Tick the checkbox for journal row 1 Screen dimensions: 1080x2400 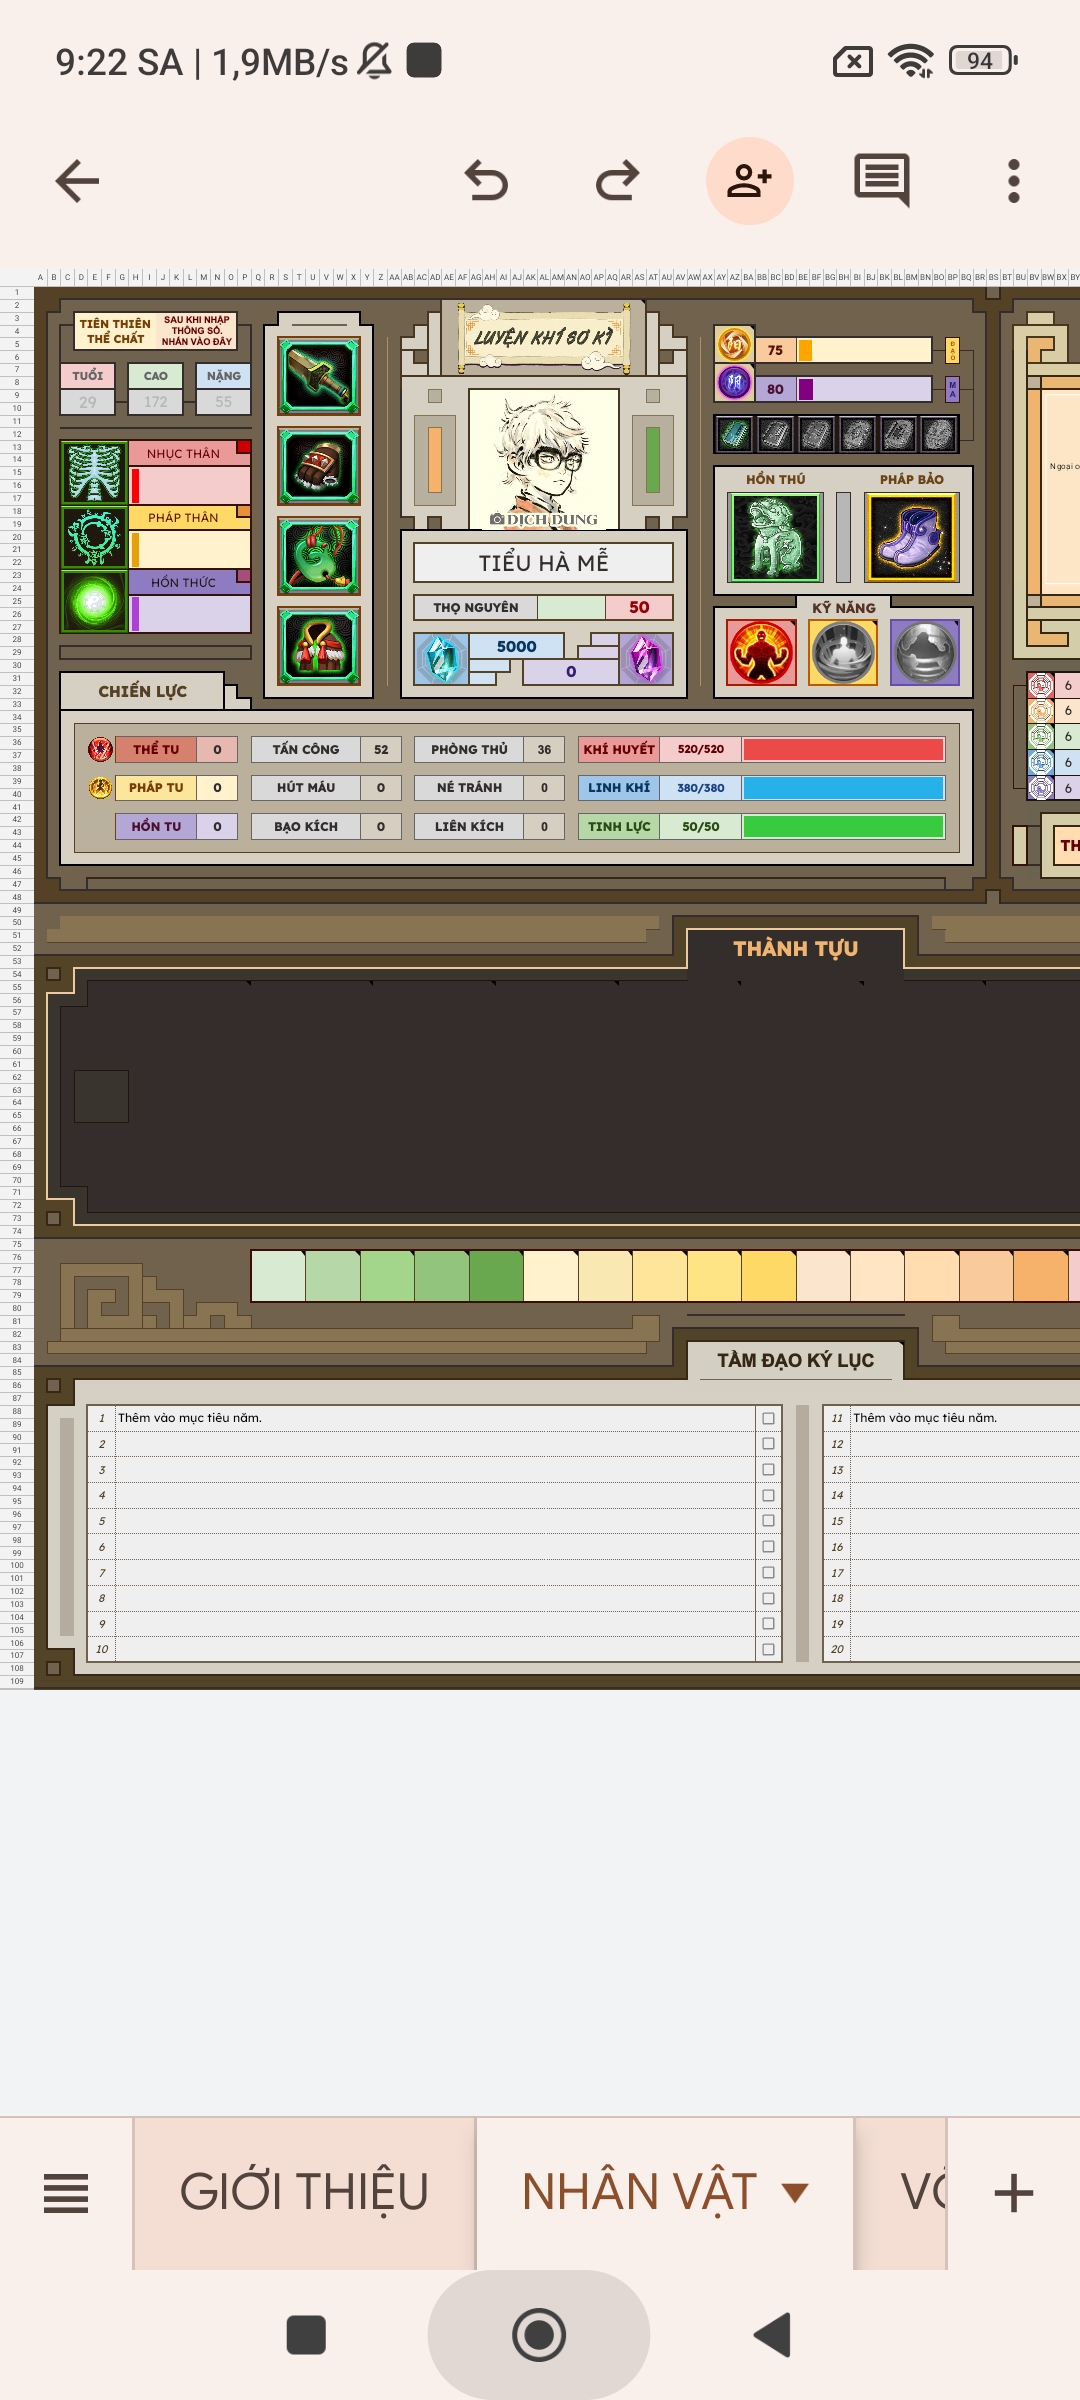[768, 1418]
